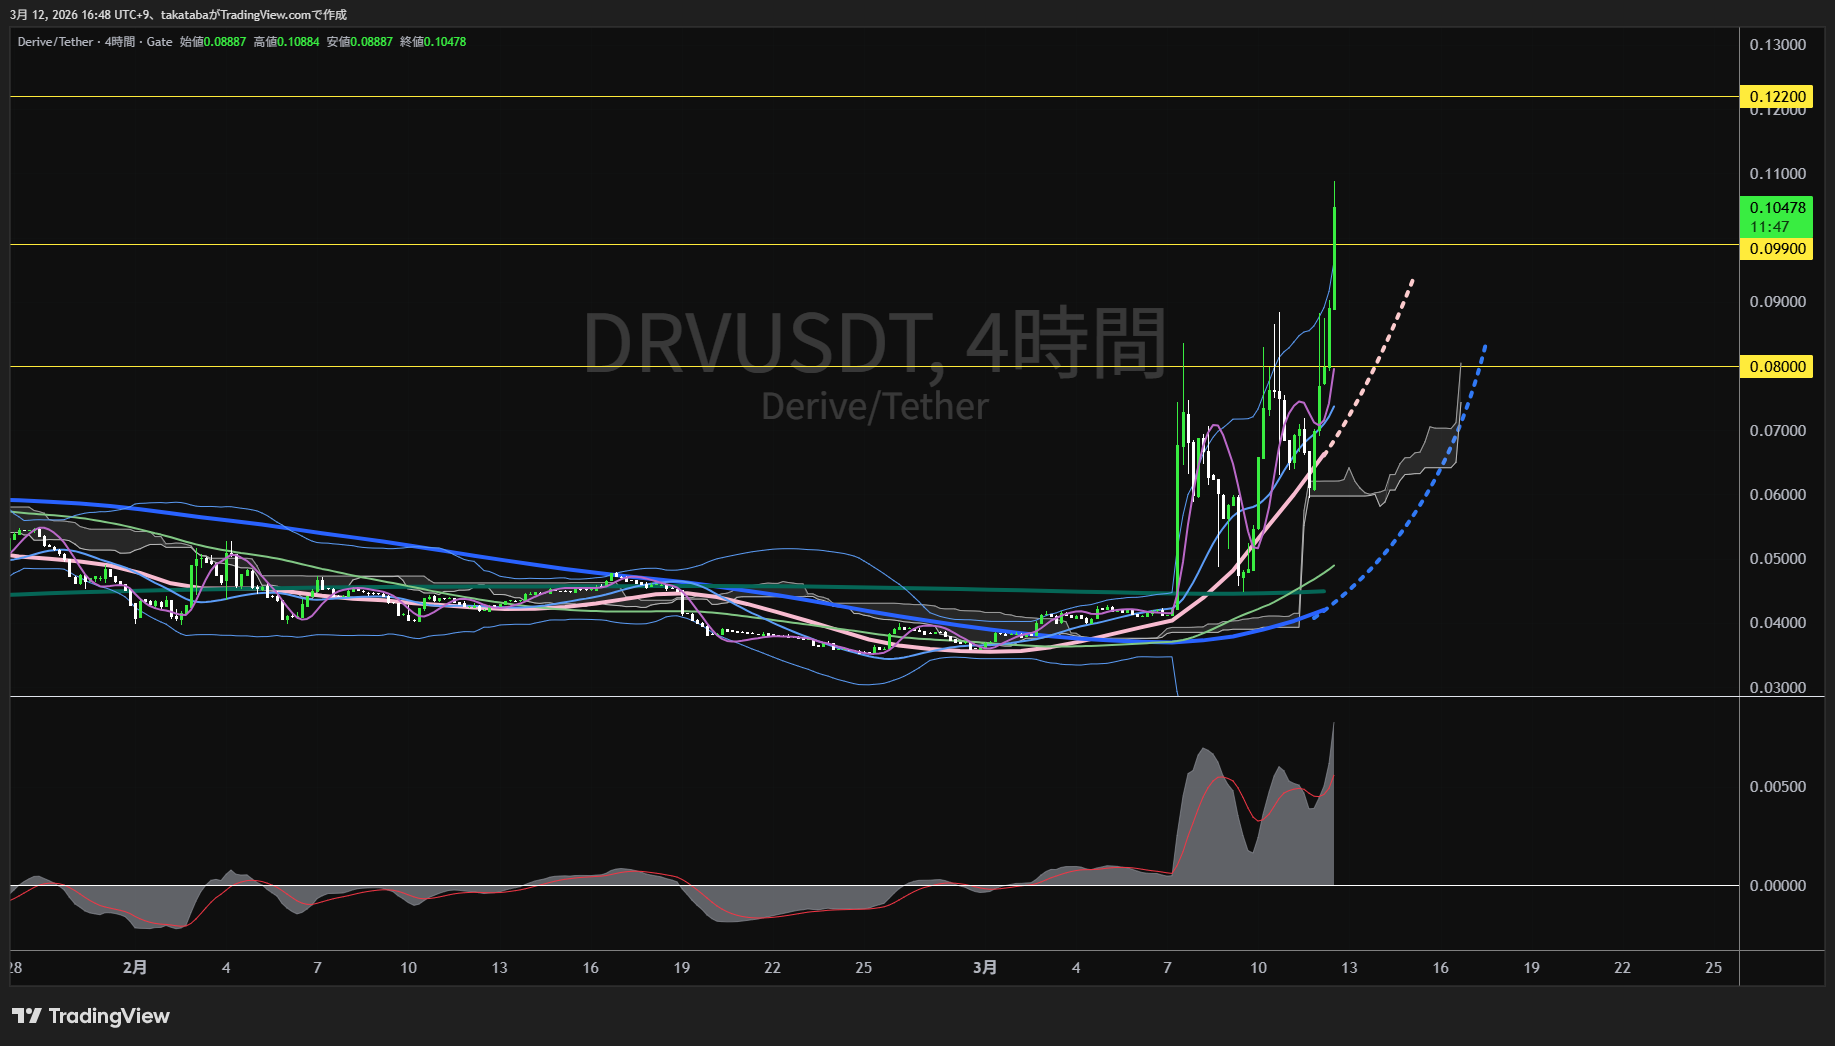The height and width of the screenshot is (1046, 1835).
Task: Click the header creation date text
Action: pyautogui.click(x=178, y=15)
